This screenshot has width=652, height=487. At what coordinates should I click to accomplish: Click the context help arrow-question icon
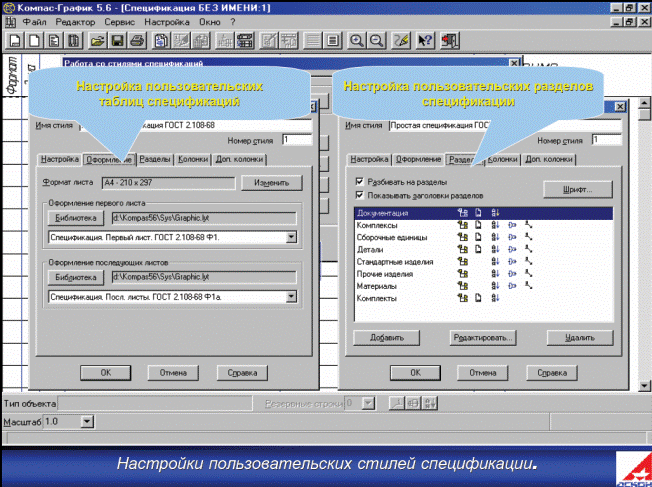425,41
